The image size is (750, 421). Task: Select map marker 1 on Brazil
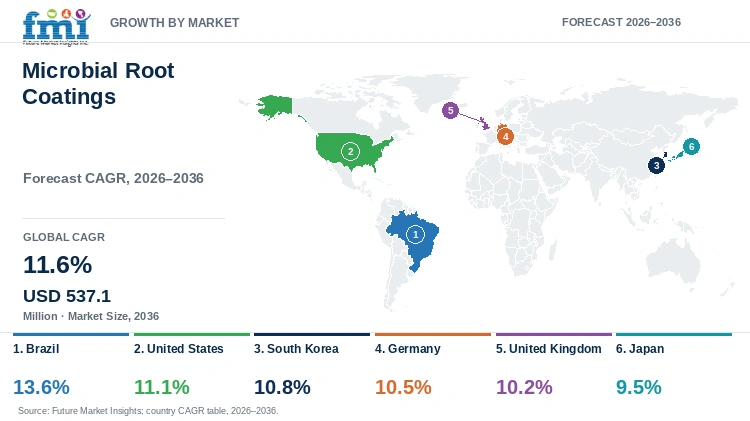pos(415,234)
